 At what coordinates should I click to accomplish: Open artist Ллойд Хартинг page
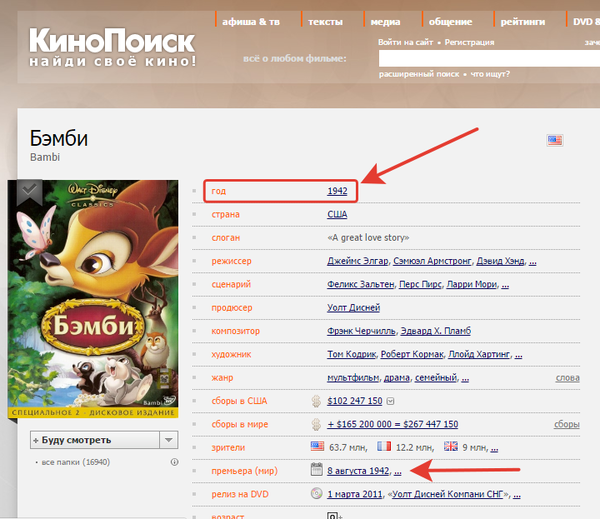[479, 354]
